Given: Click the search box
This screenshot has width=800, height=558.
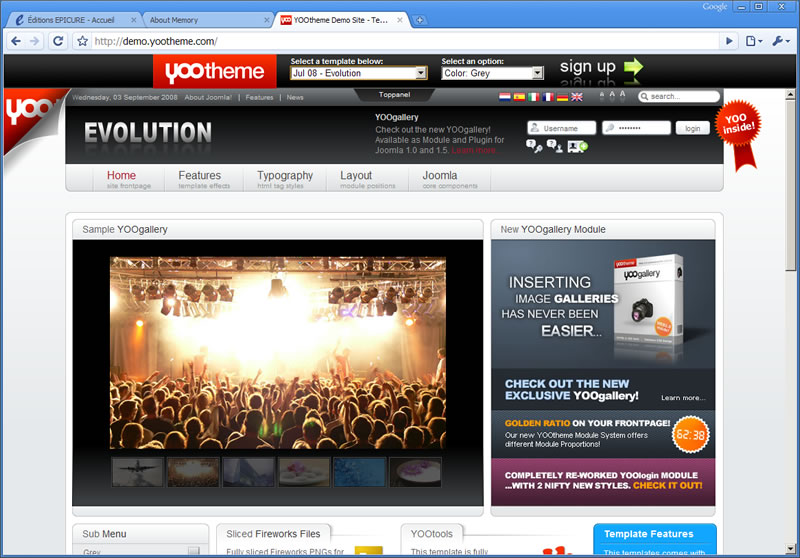Looking at the screenshot, I should click(679, 96).
